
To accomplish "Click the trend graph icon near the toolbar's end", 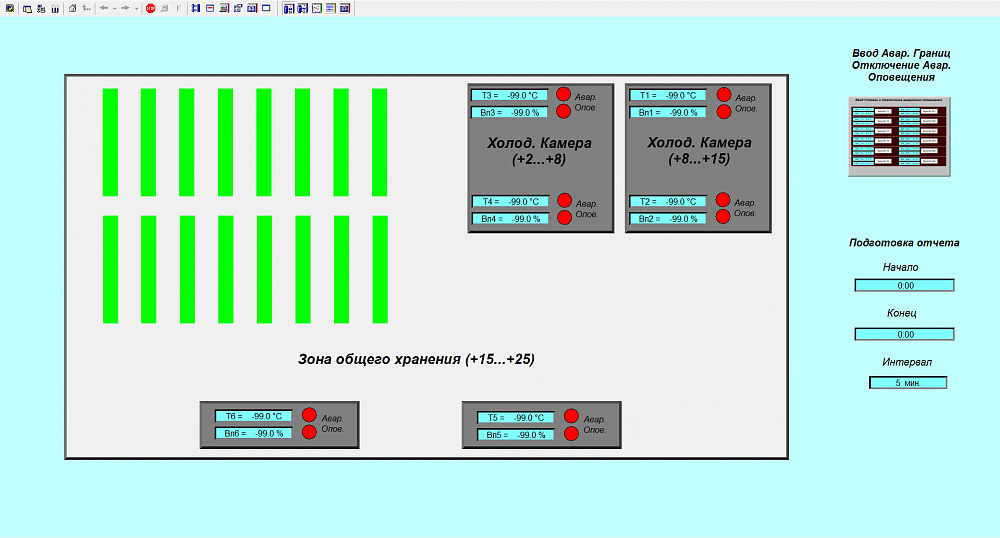I will tap(317, 8).
